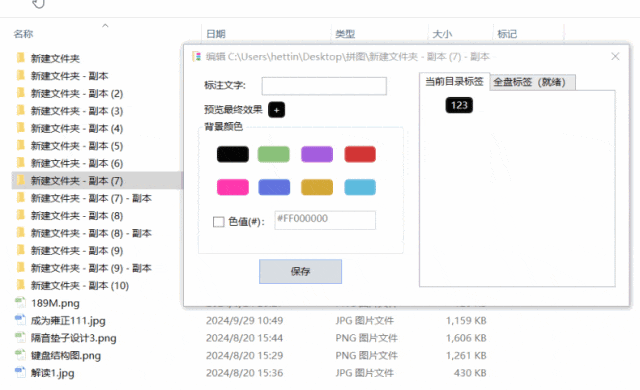Close the 编辑 dialog window
The width and height of the screenshot is (640, 390).
615,56
